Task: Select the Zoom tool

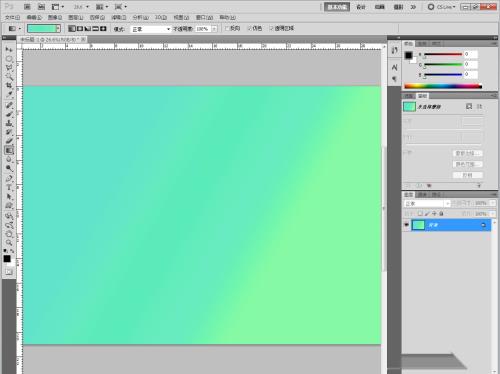Action: click(9, 243)
